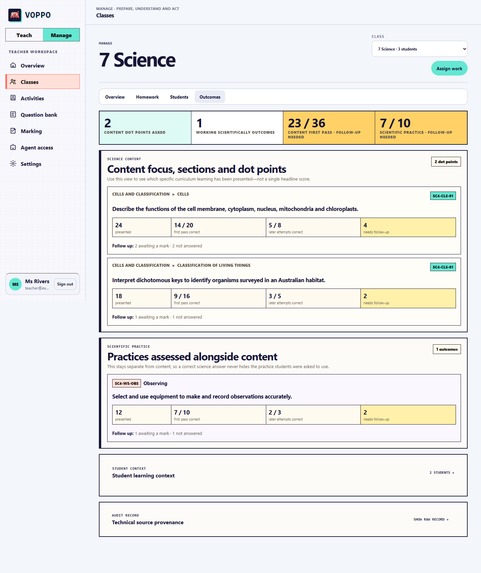Open Settings in the sidebar
The width and height of the screenshot is (481, 573).
click(x=43, y=164)
